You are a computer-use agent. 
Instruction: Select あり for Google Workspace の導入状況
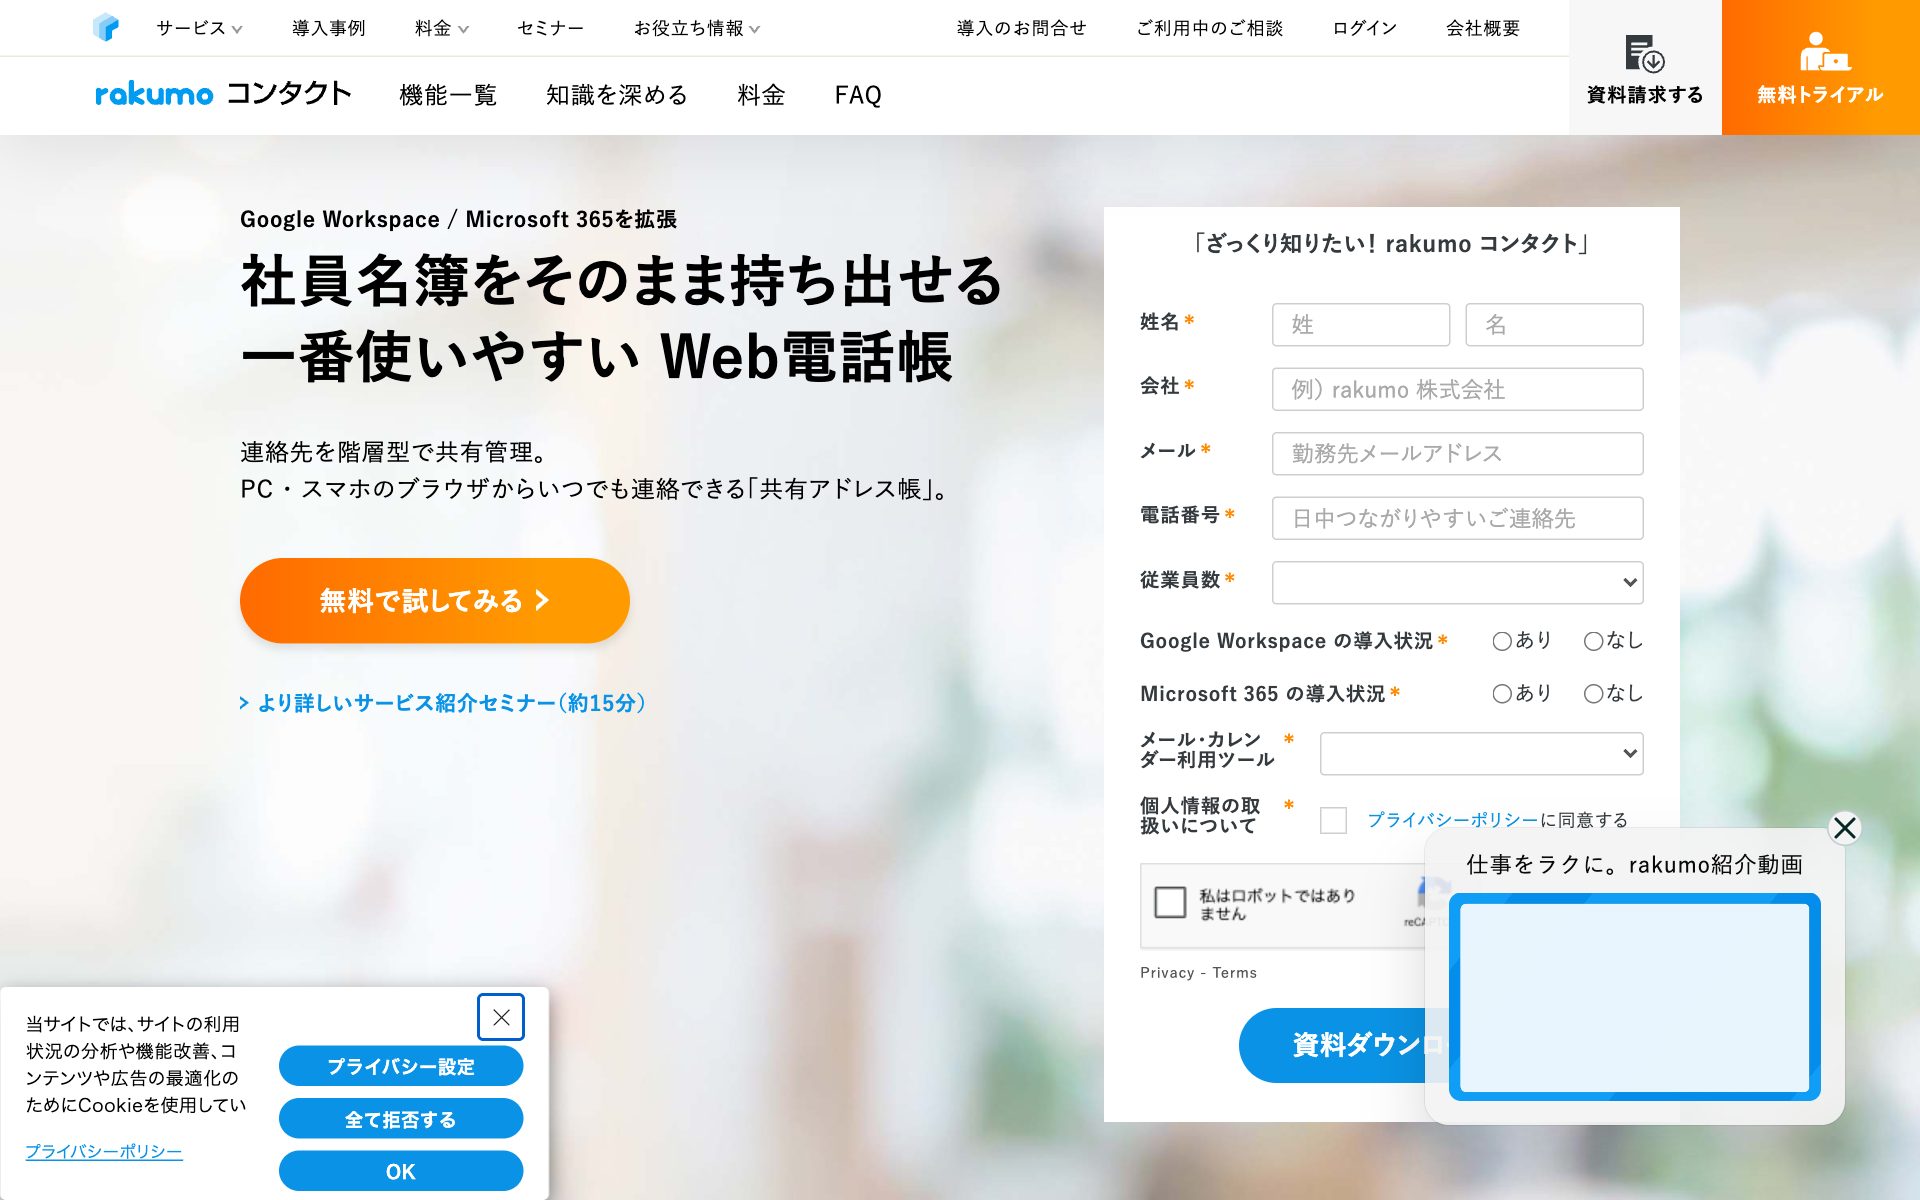pos(1501,641)
